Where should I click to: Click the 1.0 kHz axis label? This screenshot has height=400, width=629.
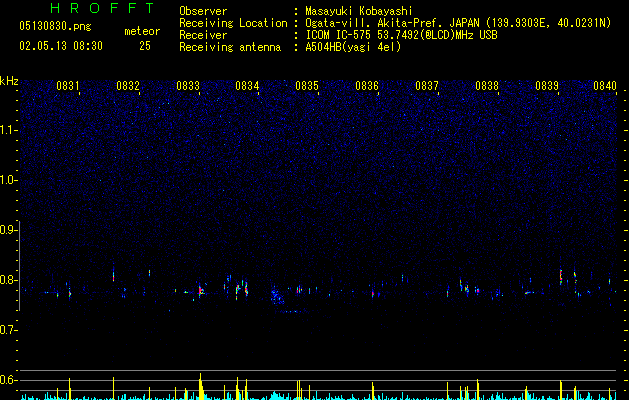pos(8,180)
